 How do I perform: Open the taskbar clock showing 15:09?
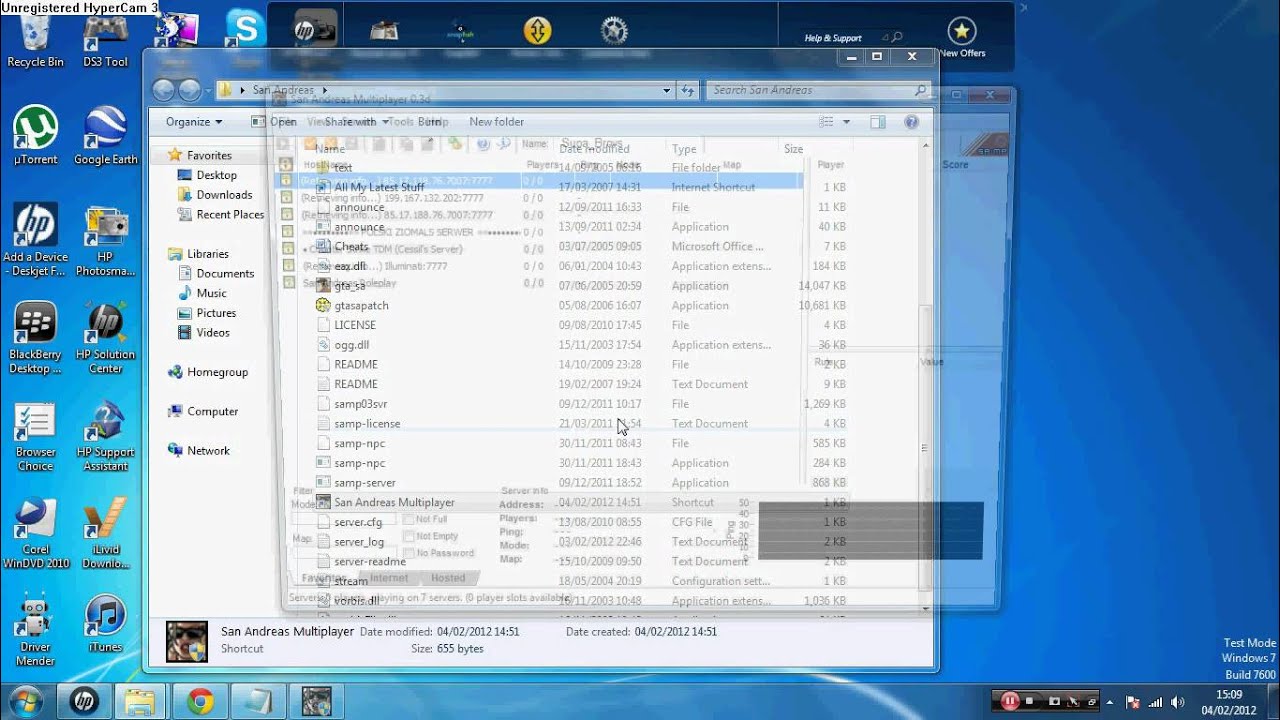(1229, 702)
